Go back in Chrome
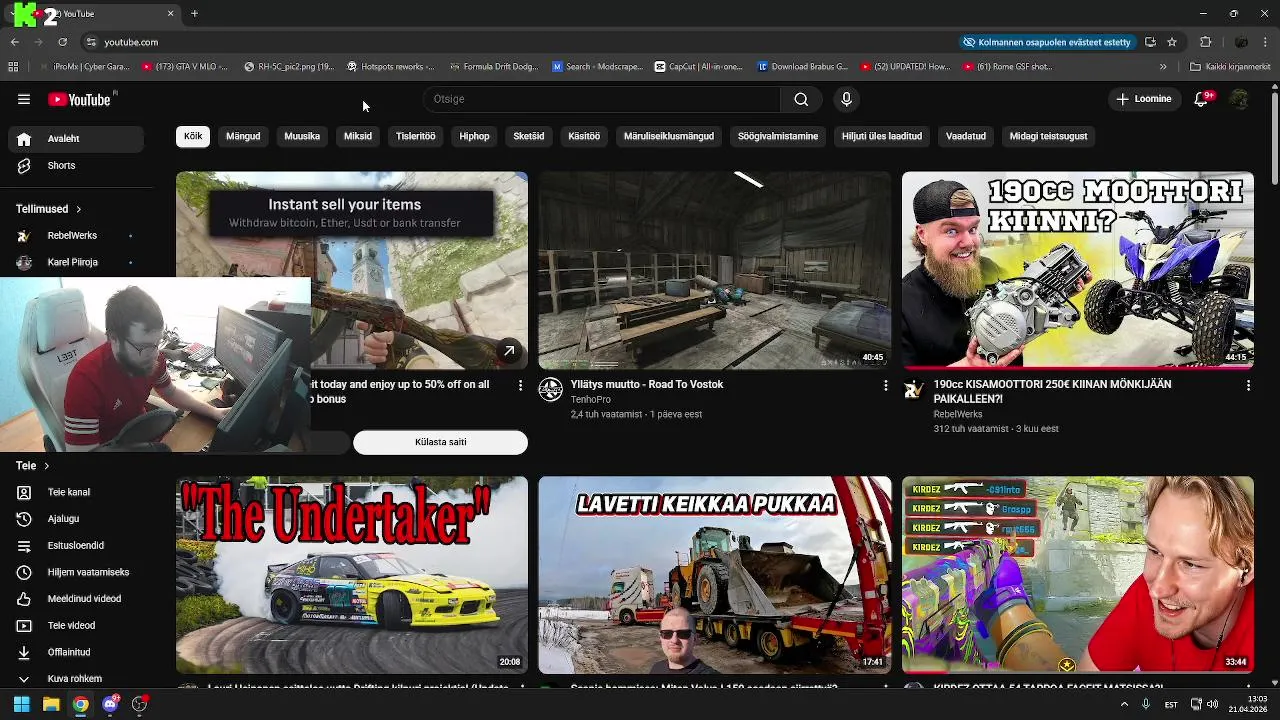The image size is (1280, 720). (14, 42)
